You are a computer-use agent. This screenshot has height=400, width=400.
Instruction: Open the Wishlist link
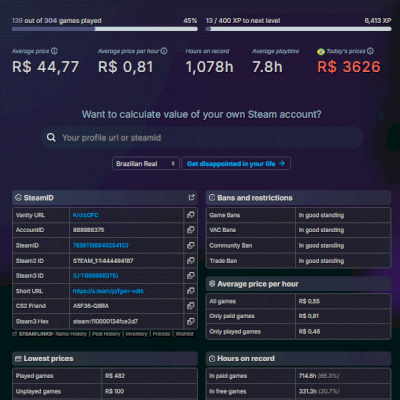pos(184,334)
